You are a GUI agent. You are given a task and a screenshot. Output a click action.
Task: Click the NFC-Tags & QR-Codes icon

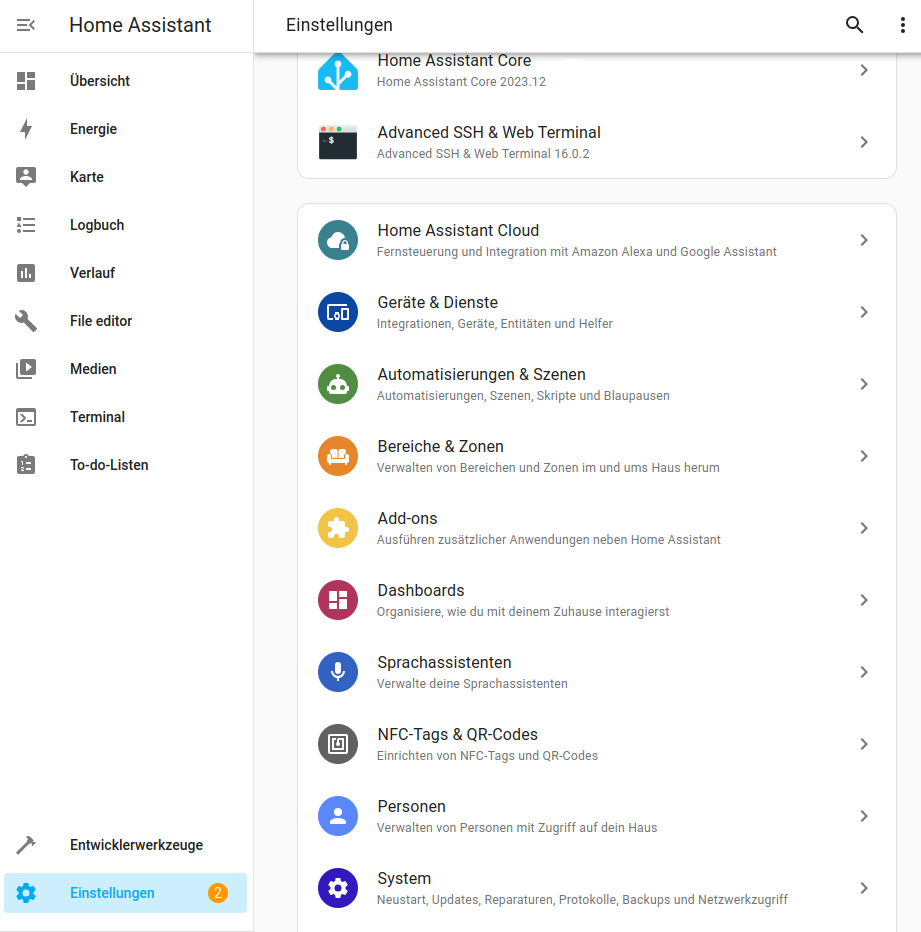click(x=338, y=744)
